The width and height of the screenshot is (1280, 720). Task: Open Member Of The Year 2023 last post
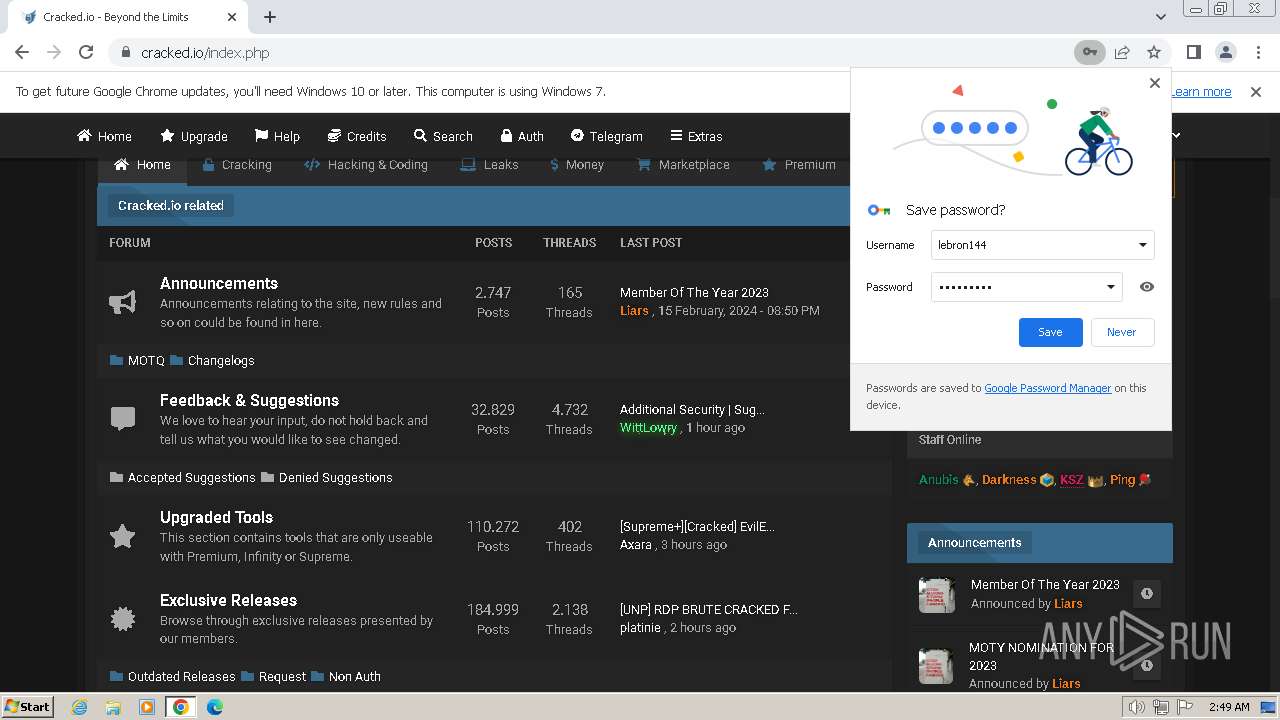pyautogui.click(x=694, y=292)
